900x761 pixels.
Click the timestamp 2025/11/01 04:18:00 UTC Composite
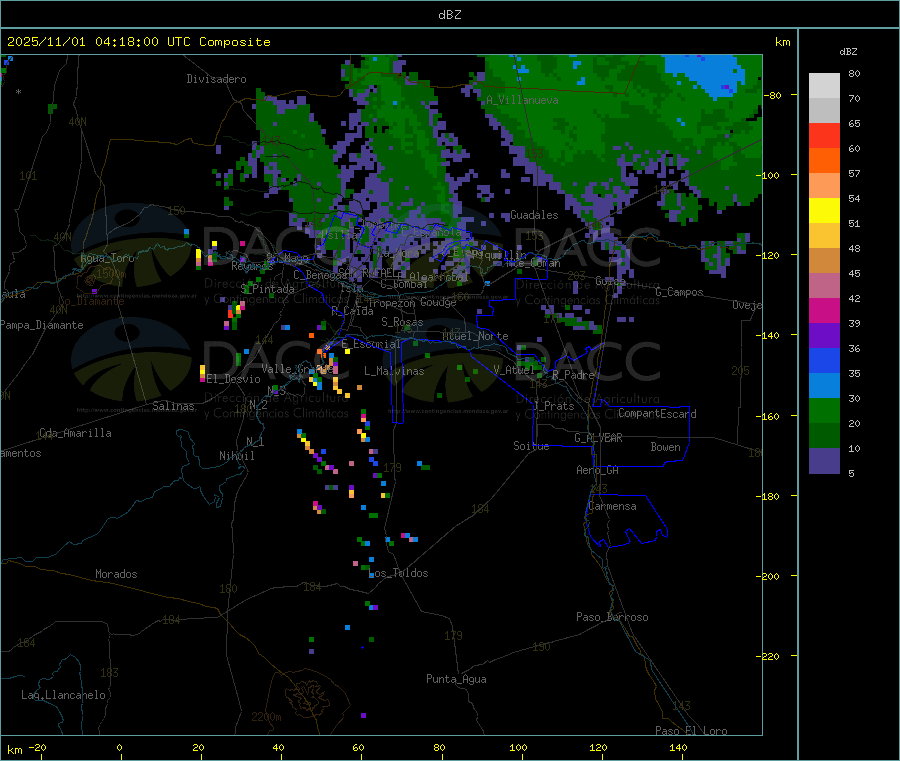pyautogui.click(x=138, y=42)
